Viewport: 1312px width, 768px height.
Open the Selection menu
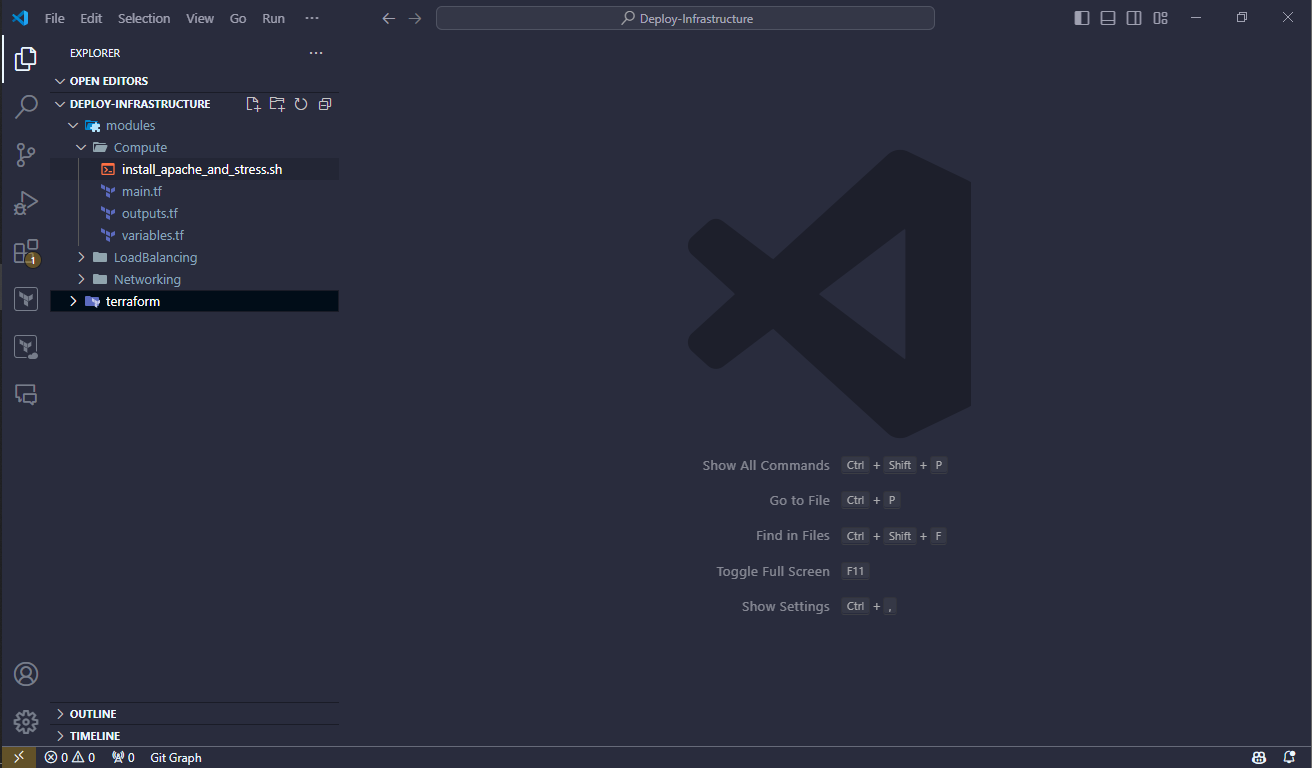(144, 18)
